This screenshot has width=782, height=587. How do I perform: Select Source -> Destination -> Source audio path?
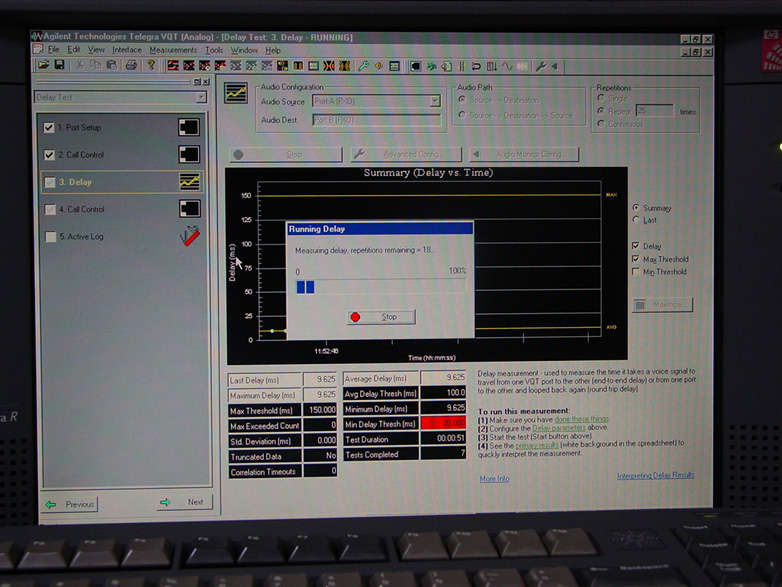tap(462, 115)
